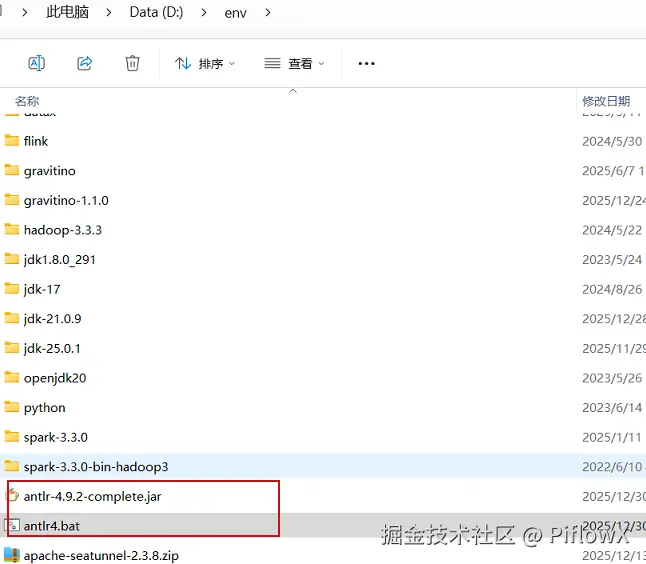The image size is (646, 564).
Task: Select the gravitino-1.1.0 folder icon
Action: coord(12,200)
